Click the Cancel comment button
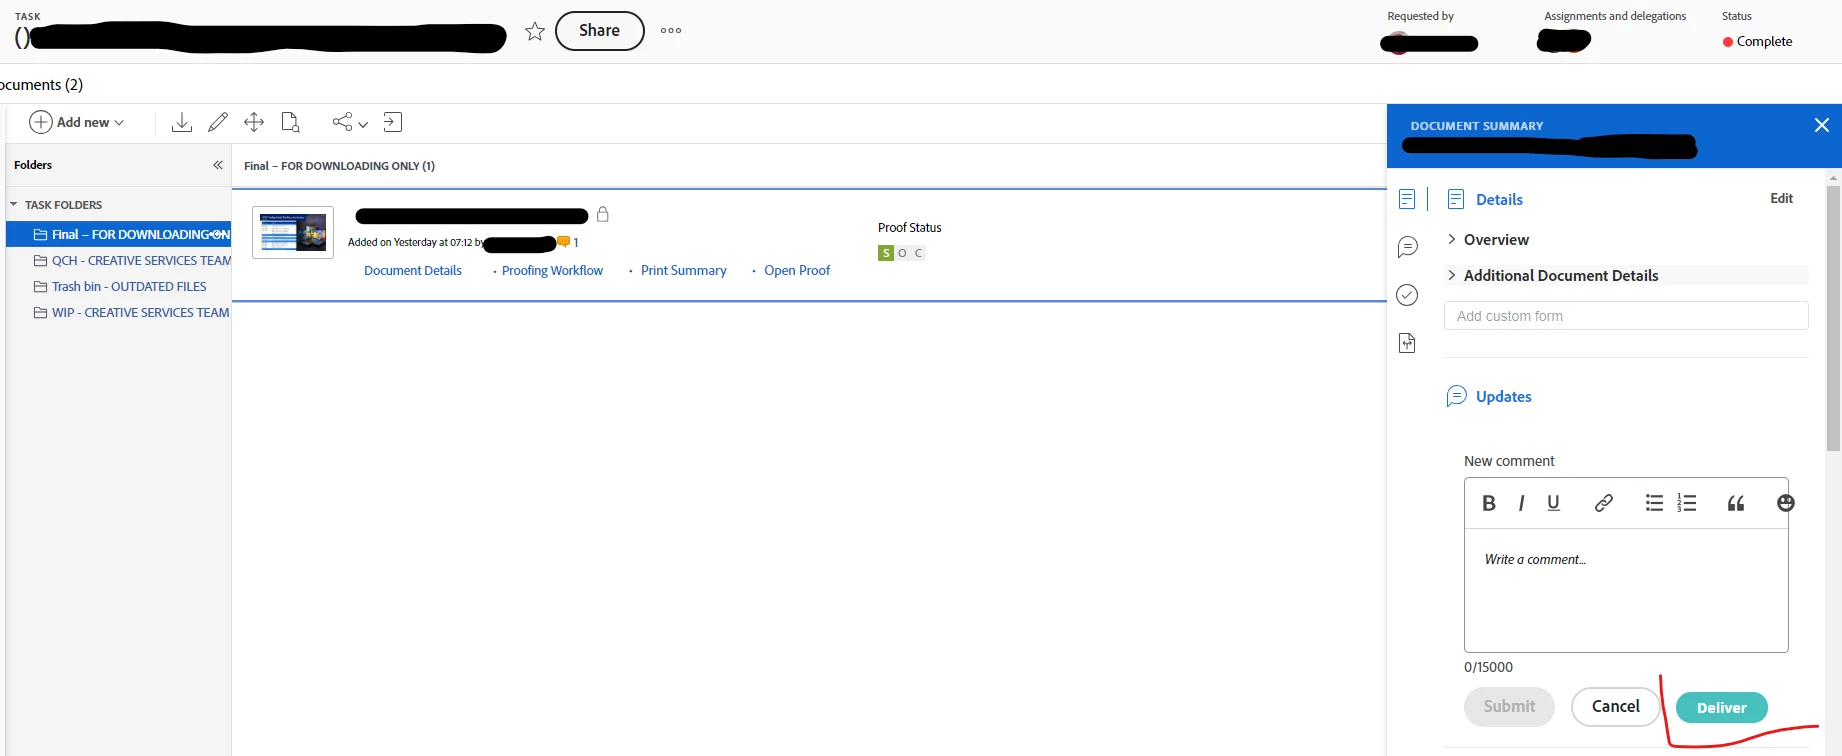Viewport: 1842px width, 756px height. coord(1615,706)
